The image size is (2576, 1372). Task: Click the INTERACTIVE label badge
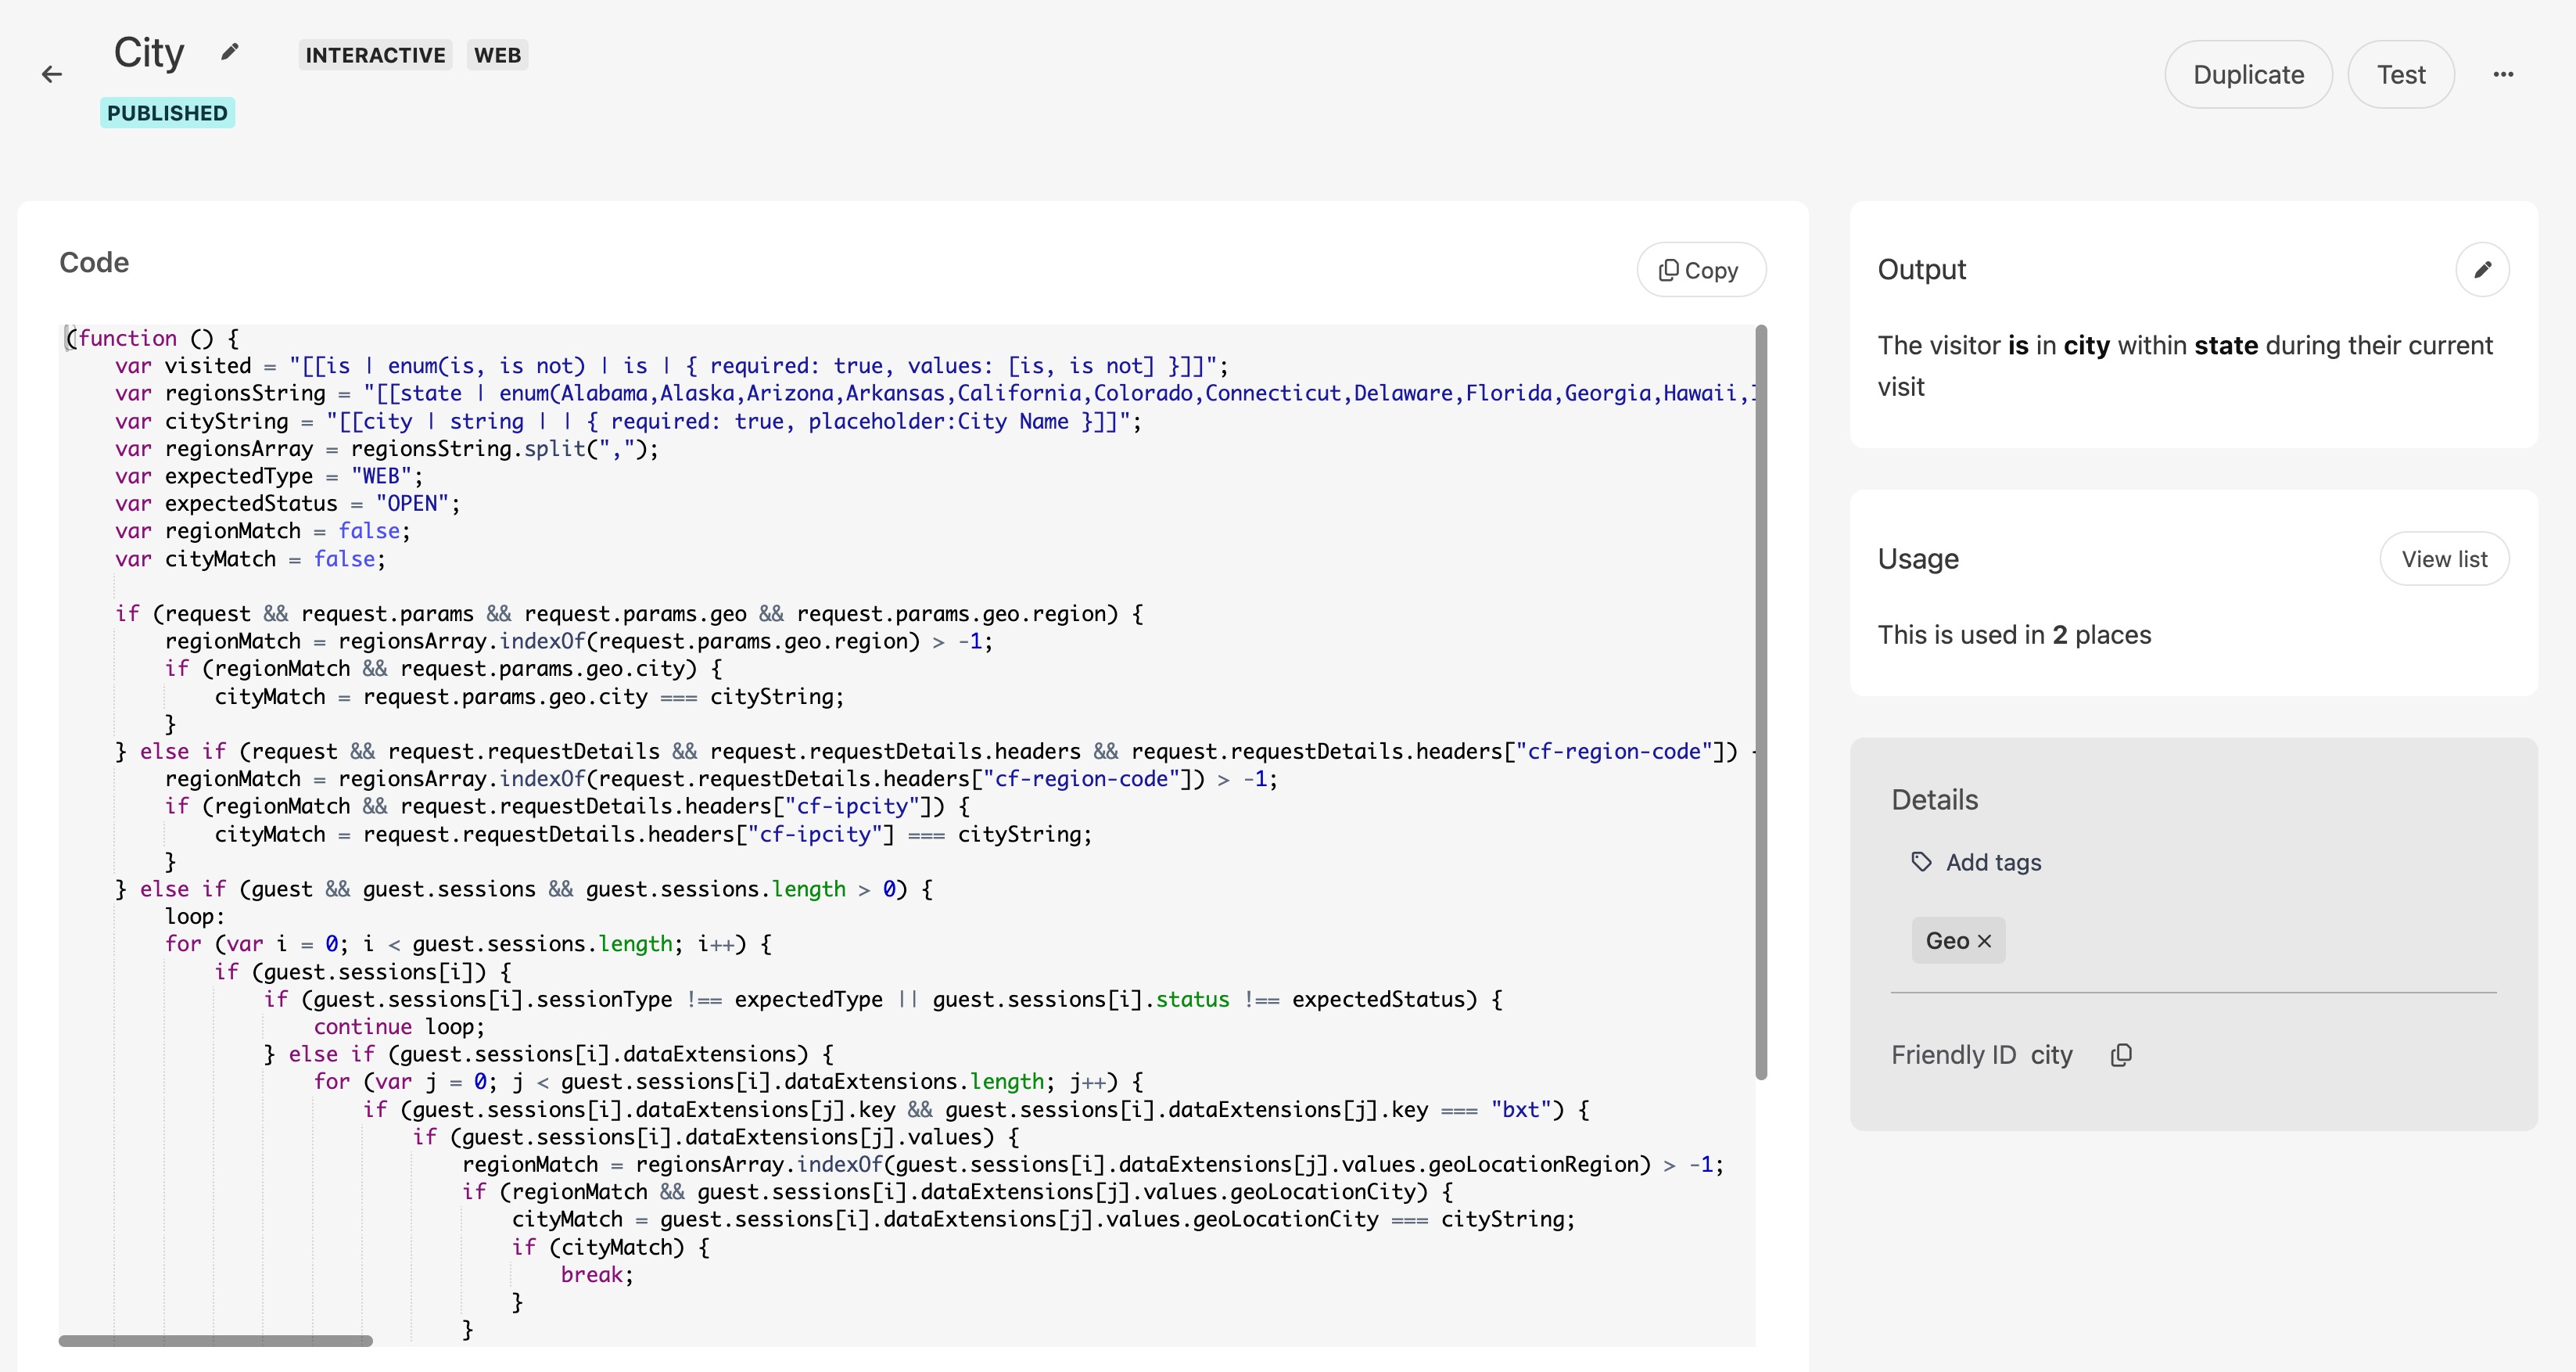pos(375,55)
